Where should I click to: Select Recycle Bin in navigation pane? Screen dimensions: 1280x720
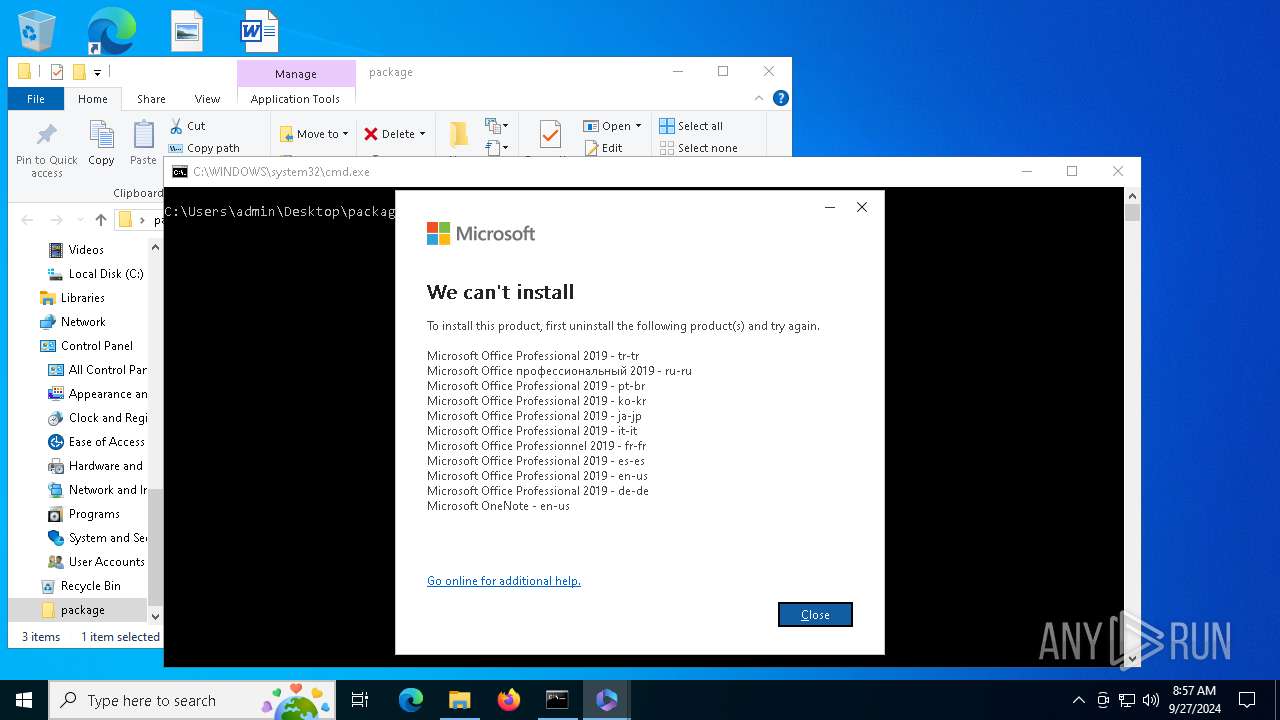[x=82, y=586]
